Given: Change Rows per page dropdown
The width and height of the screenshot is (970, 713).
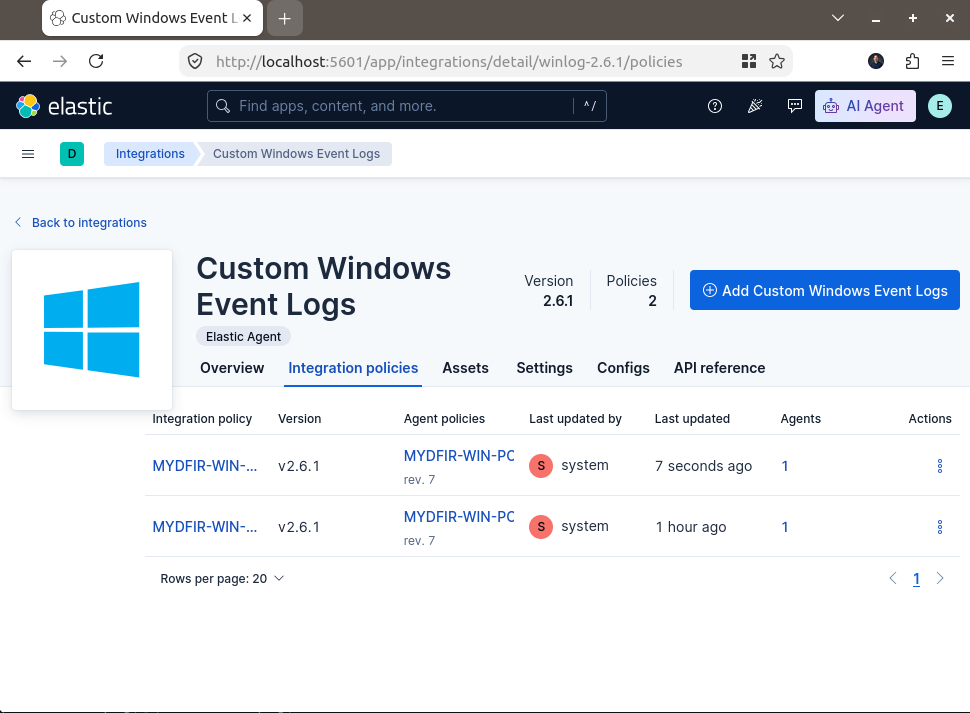Looking at the screenshot, I should (222, 579).
